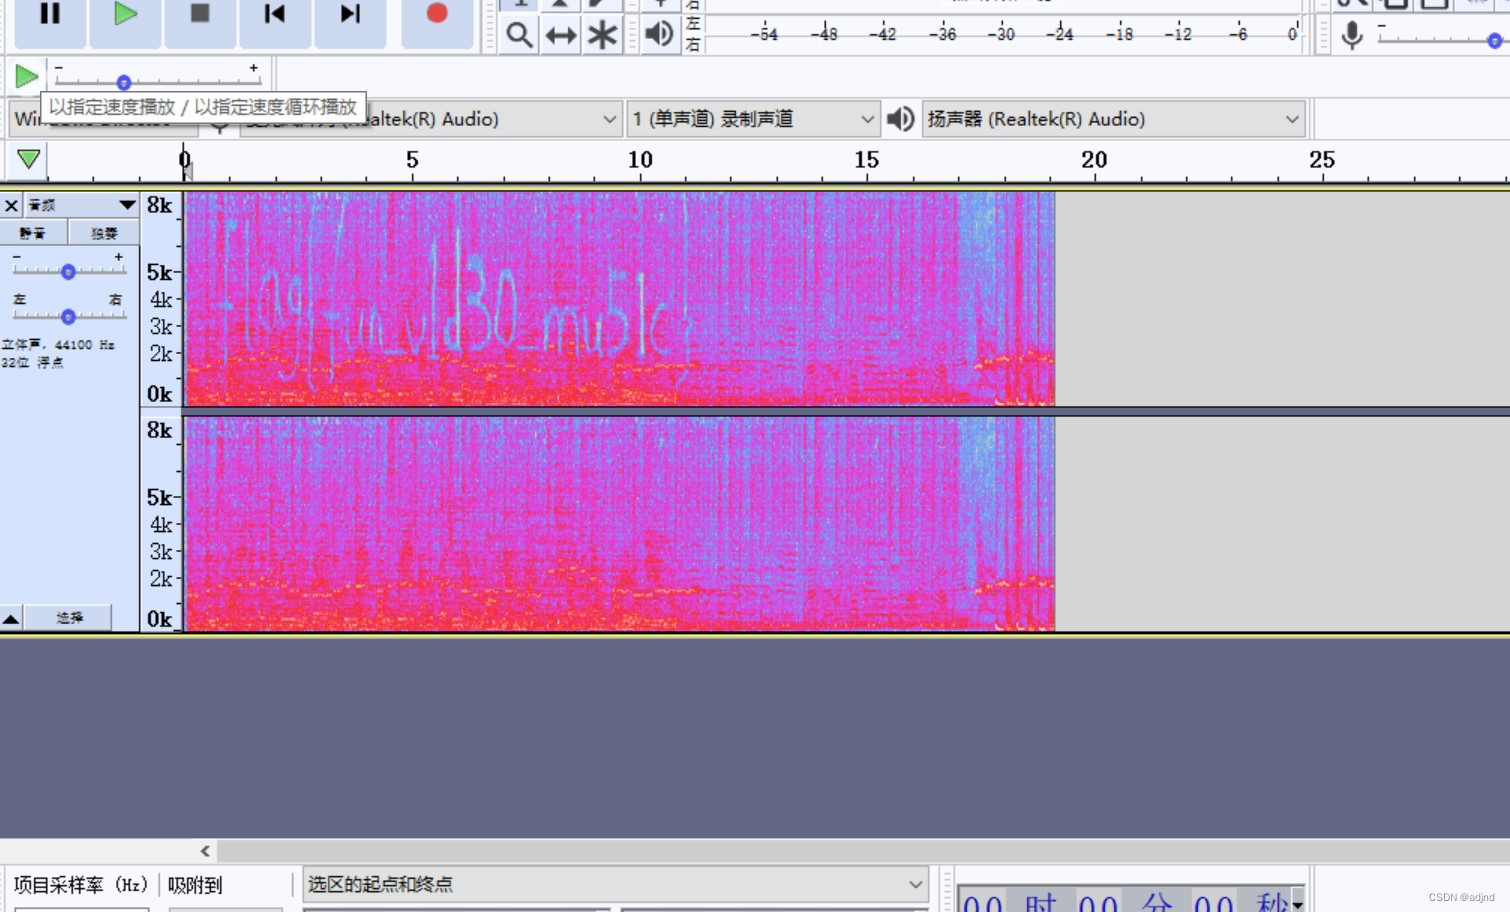Open the selection start and end dropdown
This screenshot has width=1510, height=912.
point(615,884)
